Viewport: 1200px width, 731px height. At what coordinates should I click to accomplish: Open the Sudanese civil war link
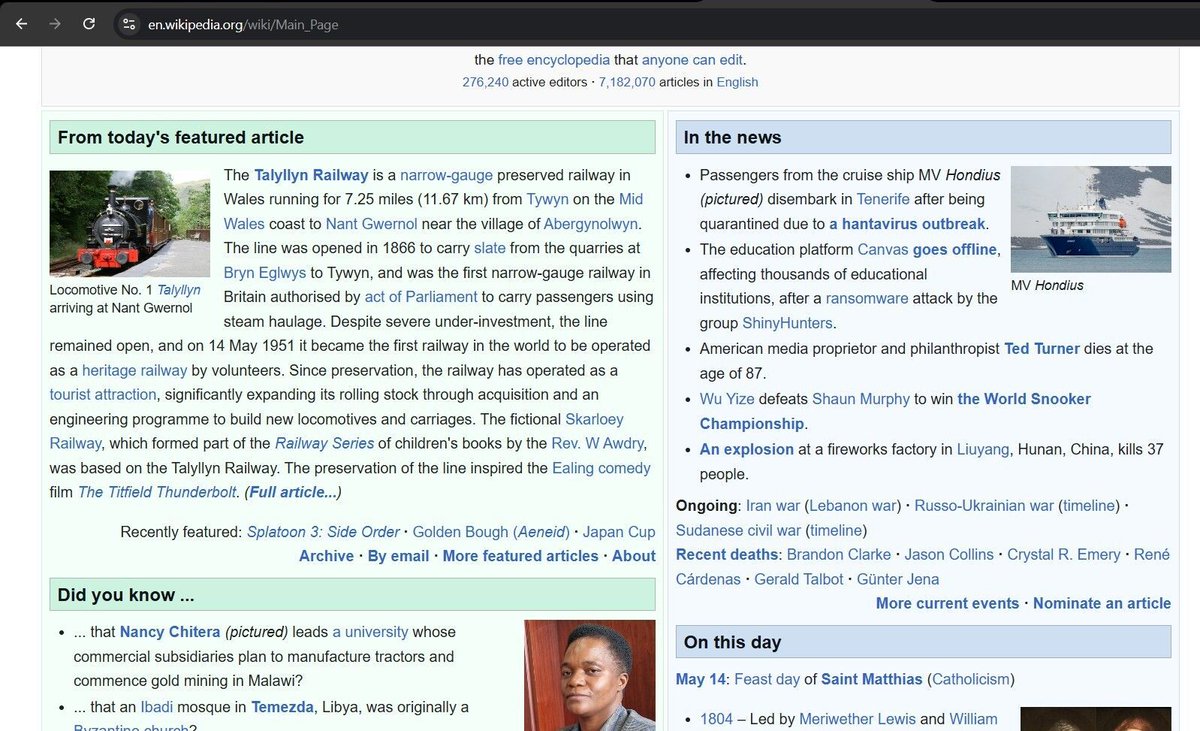(738, 530)
